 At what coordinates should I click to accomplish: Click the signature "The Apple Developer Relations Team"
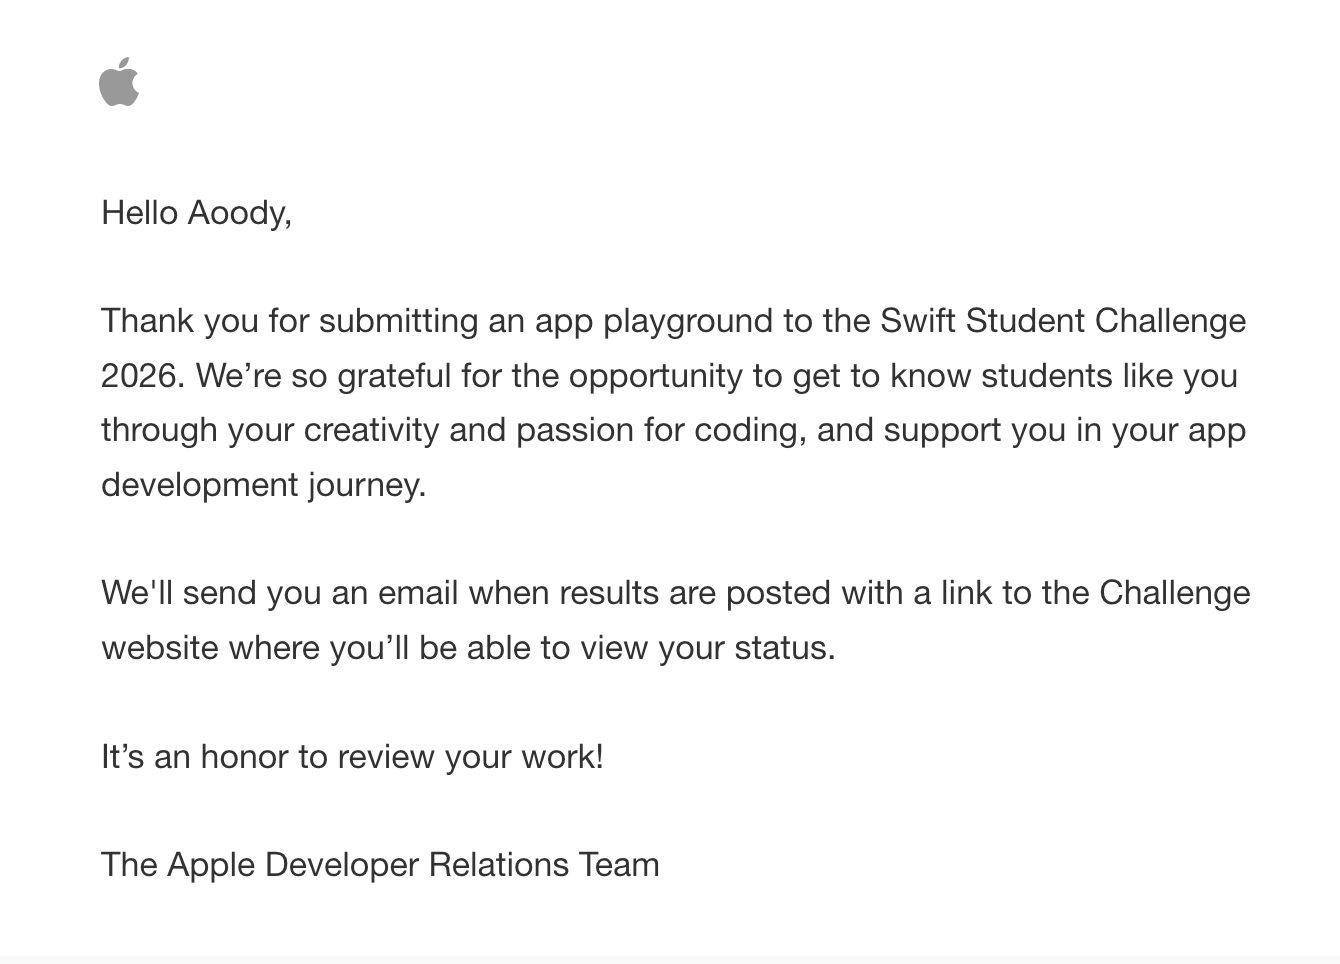pos(380,865)
